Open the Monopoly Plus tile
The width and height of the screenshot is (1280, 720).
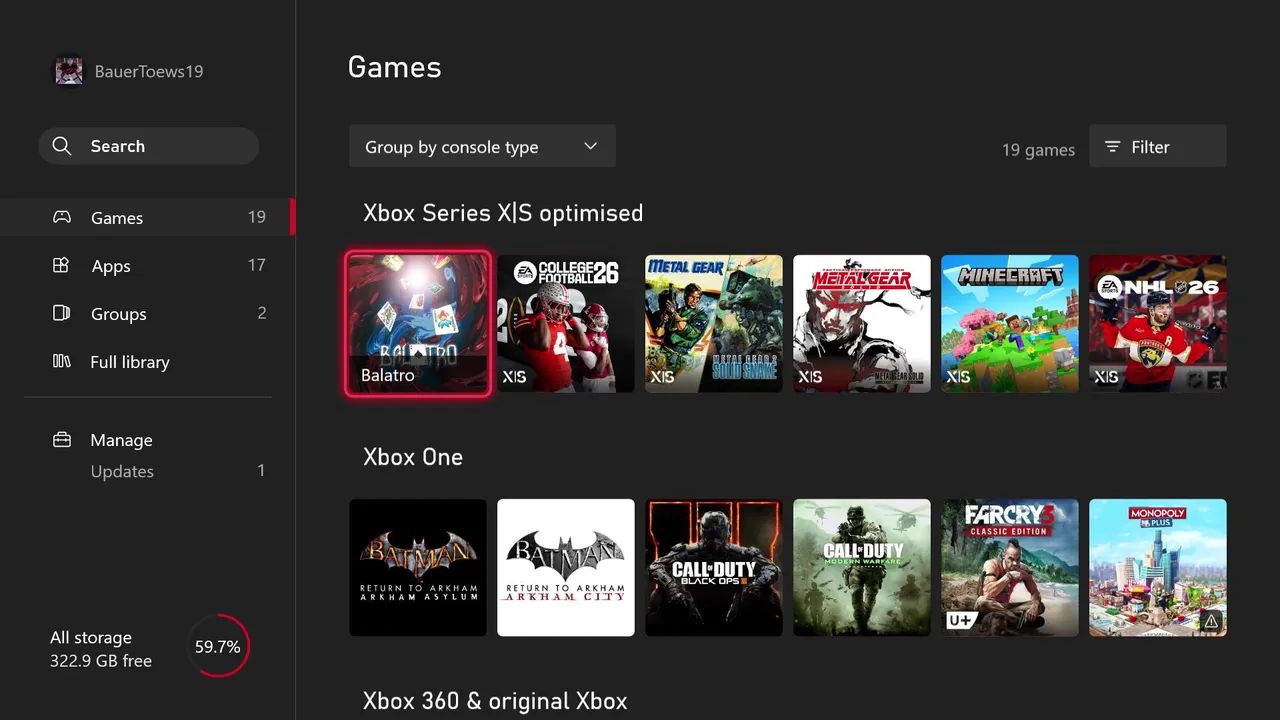(1158, 567)
